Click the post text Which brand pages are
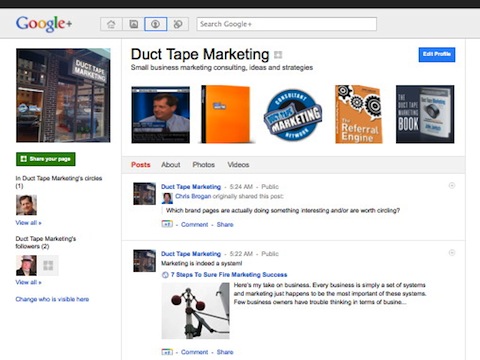This screenshot has height=360, width=480. coord(283,211)
